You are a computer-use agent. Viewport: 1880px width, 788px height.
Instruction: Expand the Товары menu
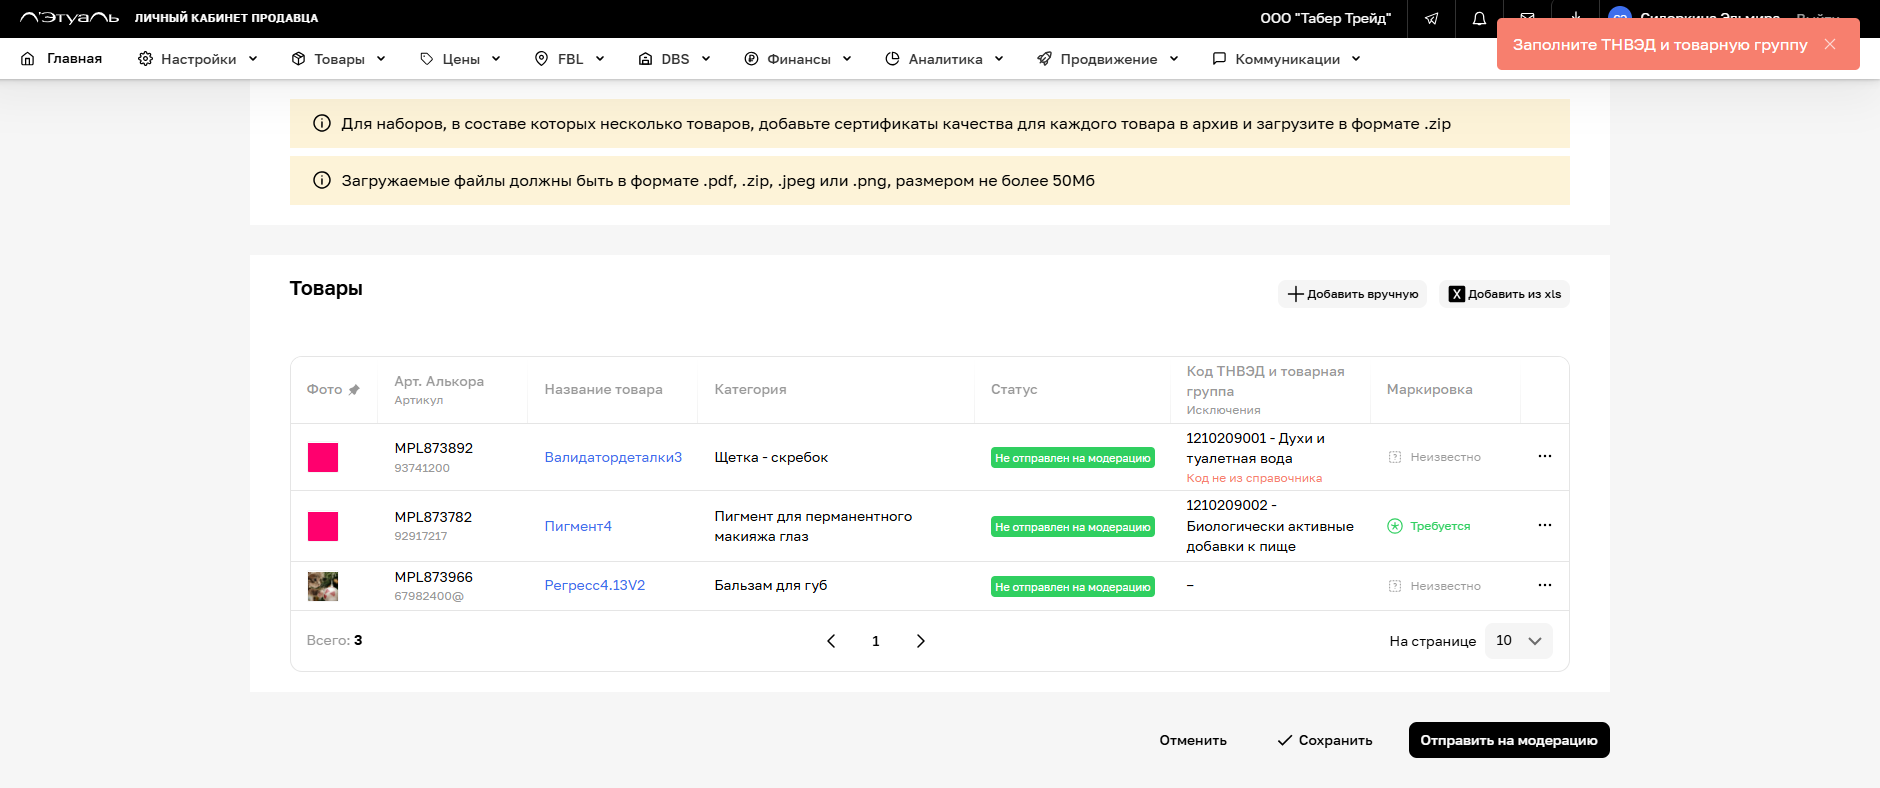coord(338,59)
